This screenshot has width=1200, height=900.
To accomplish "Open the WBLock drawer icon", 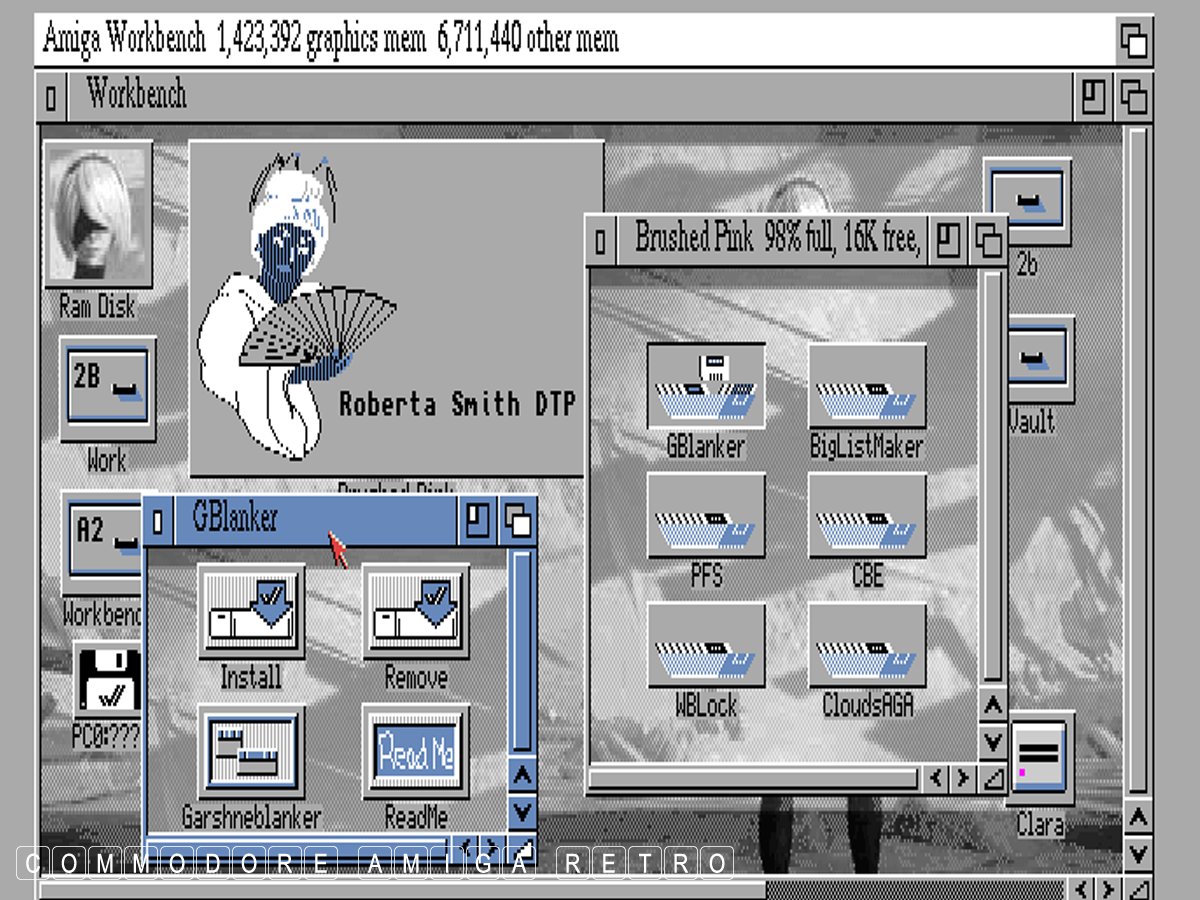I will [x=706, y=646].
